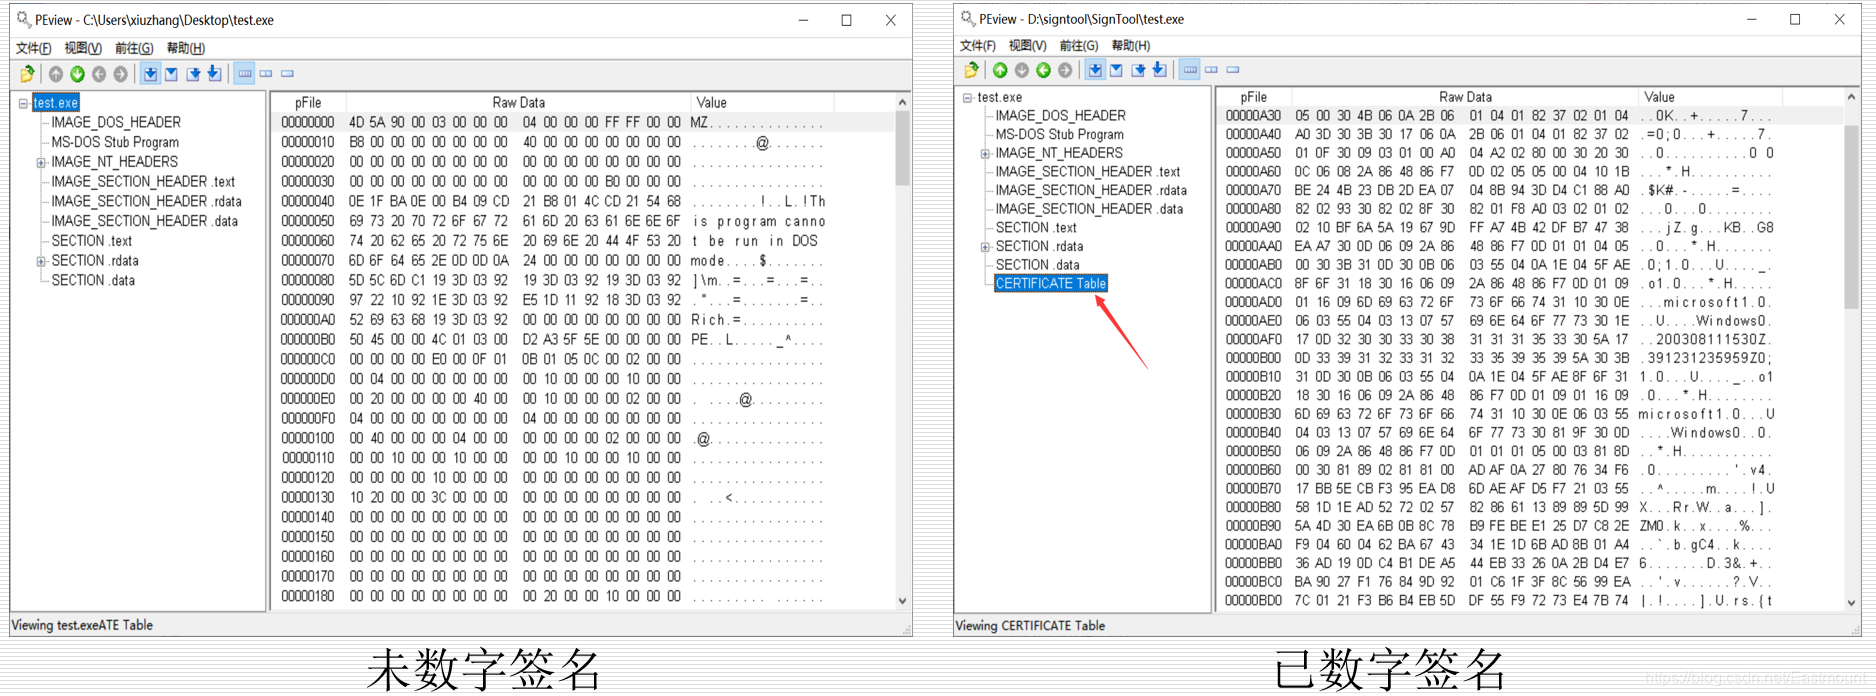This screenshot has height=696, width=1876.
Task: Open 前往(G) menu in right PEview window
Action: (x=1079, y=46)
